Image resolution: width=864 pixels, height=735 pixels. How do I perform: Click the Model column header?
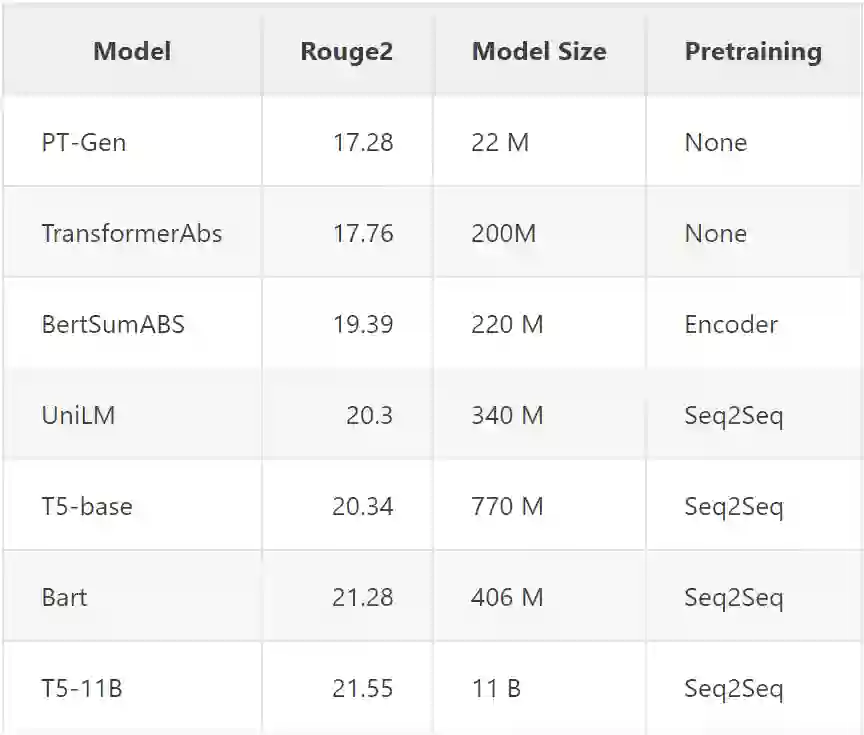coord(132,52)
